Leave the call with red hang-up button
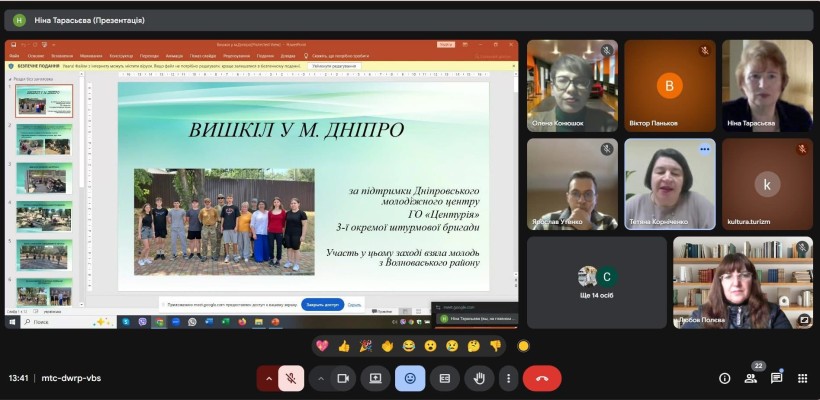 pyautogui.click(x=542, y=379)
